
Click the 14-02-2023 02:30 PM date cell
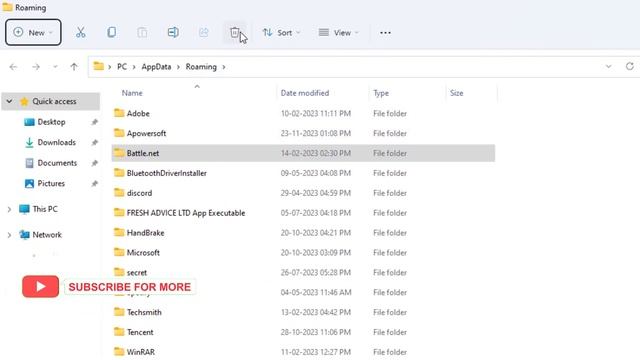[x=316, y=153]
